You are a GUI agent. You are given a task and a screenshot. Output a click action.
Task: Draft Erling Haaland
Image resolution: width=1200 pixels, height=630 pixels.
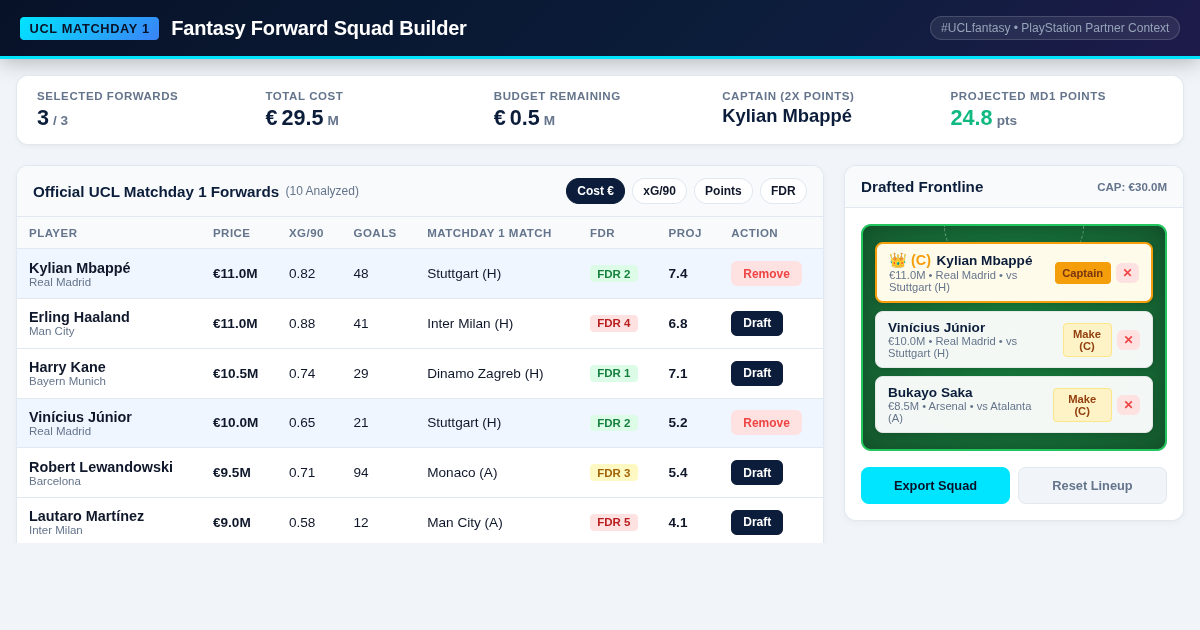coord(757,323)
